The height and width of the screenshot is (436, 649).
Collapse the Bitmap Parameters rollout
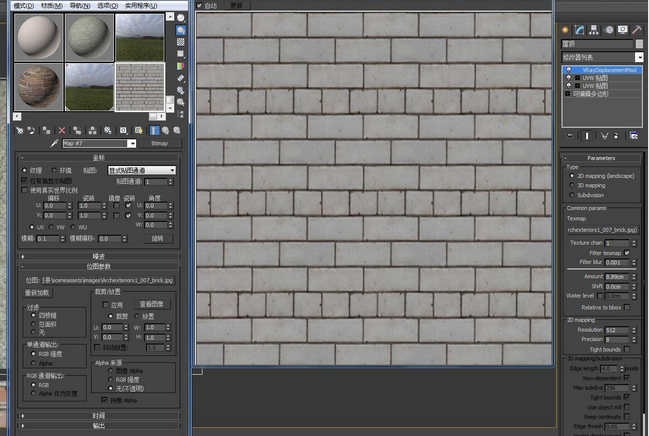coord(99,266)
